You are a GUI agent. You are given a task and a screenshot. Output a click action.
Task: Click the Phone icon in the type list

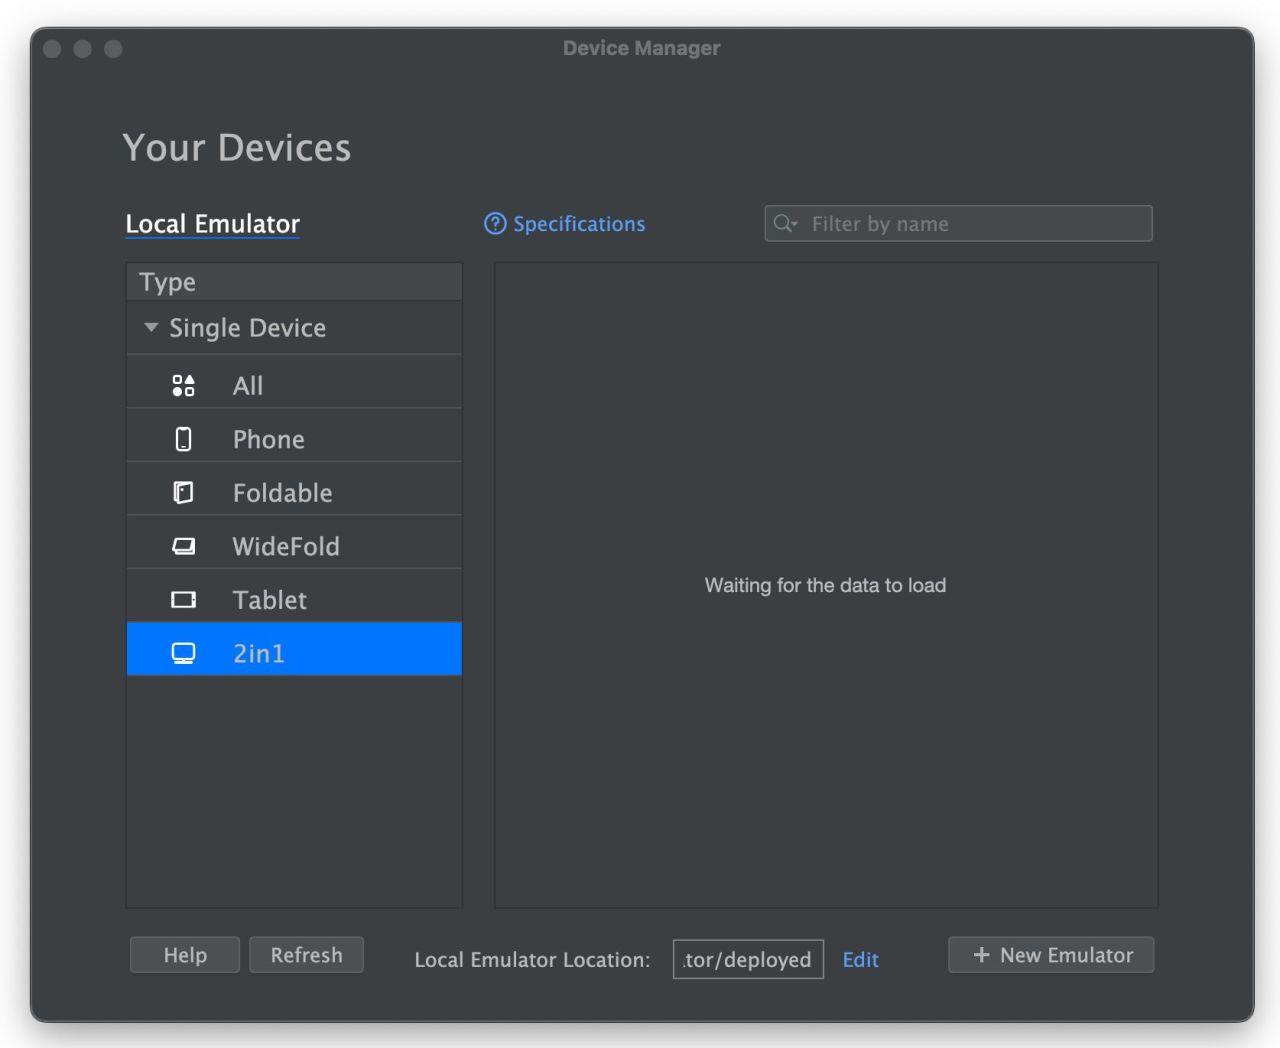[183, 439]
